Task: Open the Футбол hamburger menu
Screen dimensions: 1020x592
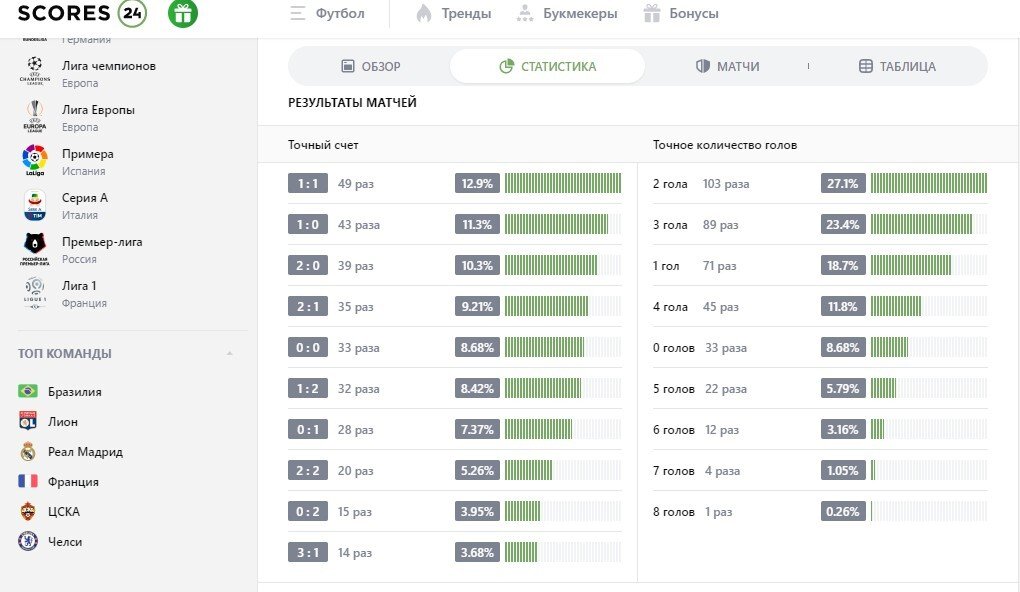Action: click(298, 14)
